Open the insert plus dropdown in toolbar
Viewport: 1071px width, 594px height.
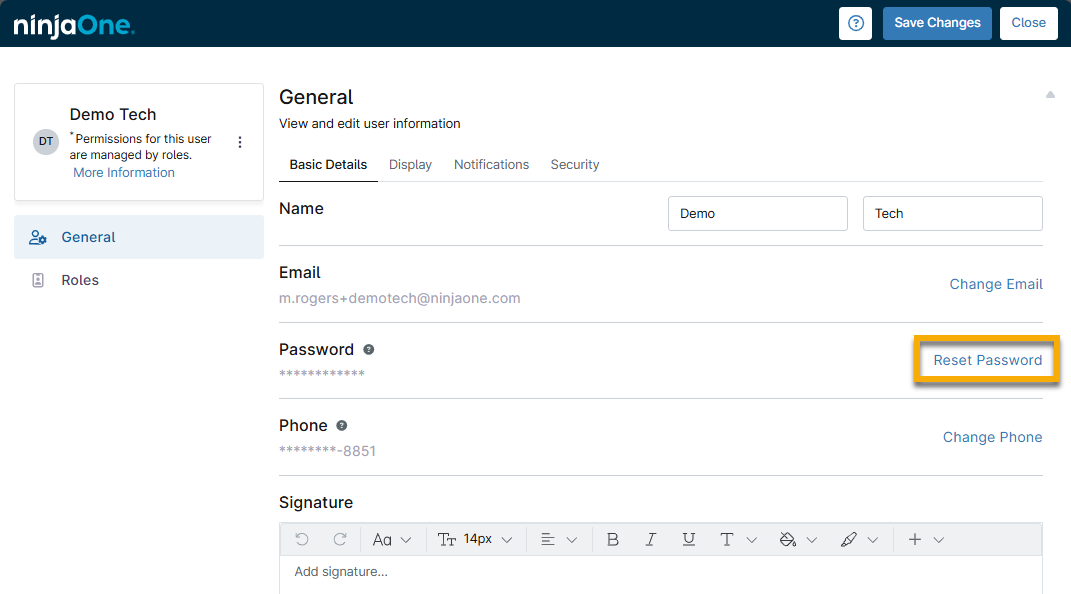(925, 539)
